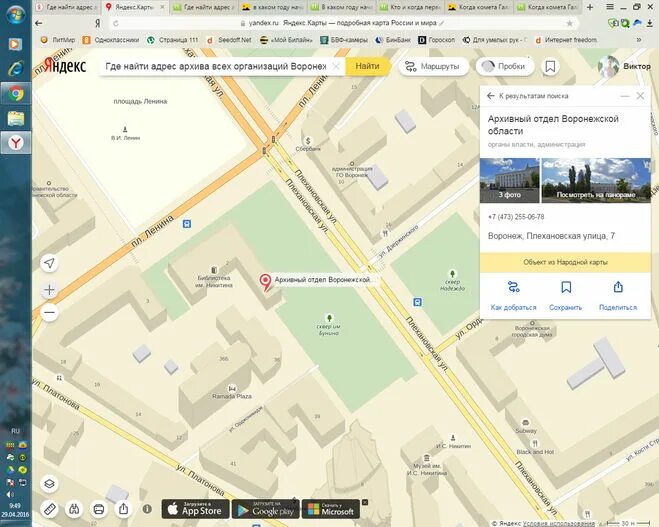Click the Поделиться share icon in the card
Viewport: 659px width, 527px height.
(618, 287)
